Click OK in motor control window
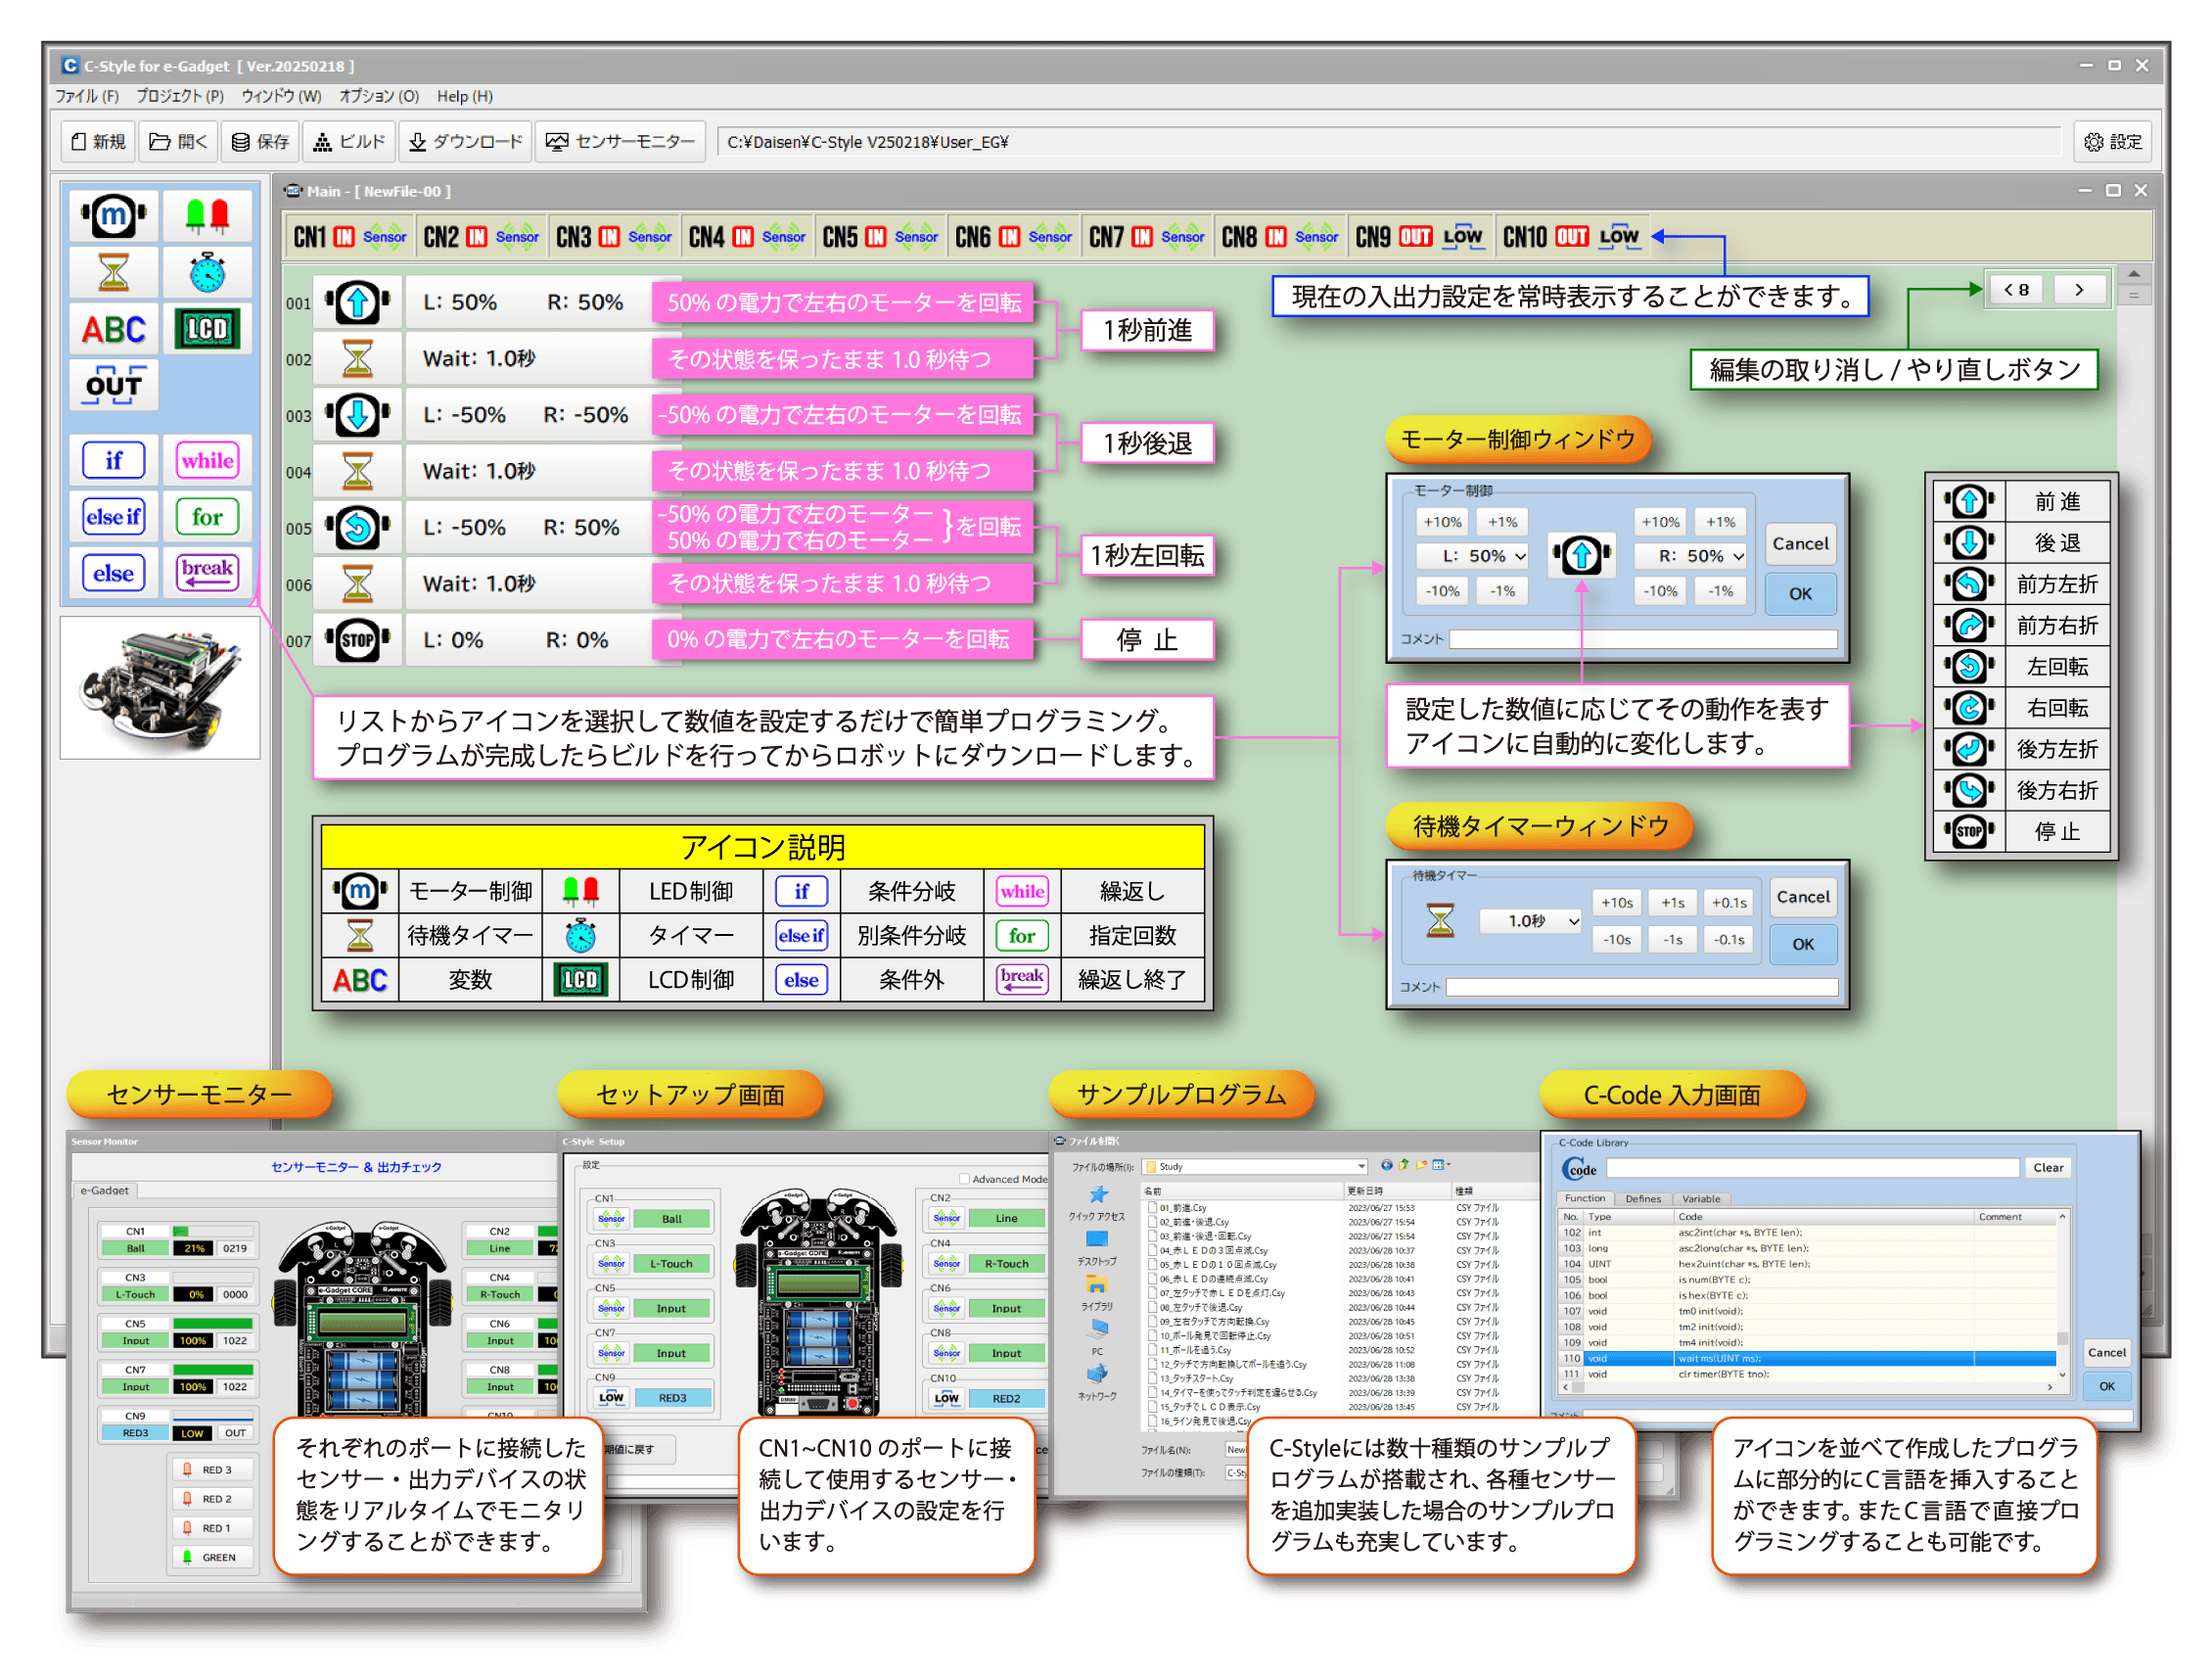This screenshot has height=1680, width=2212. (1800, 594)
